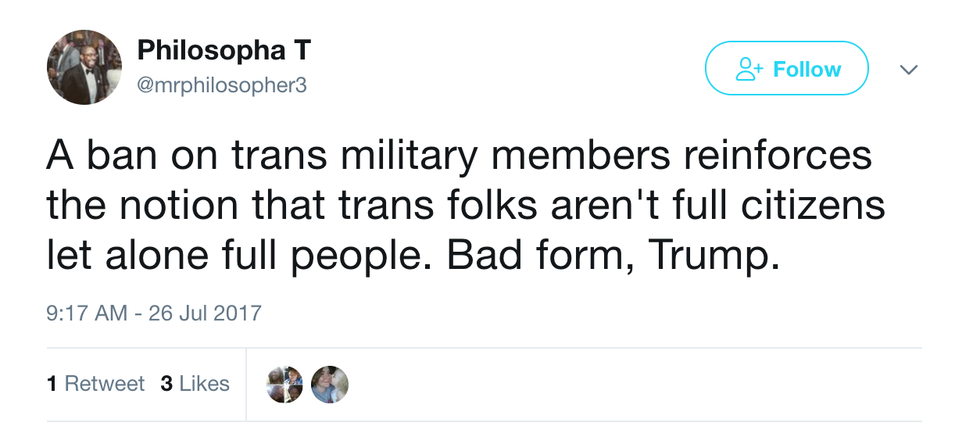Click the "26 Jul 2017" date text
980x430 pixels.
coord(204,313)
